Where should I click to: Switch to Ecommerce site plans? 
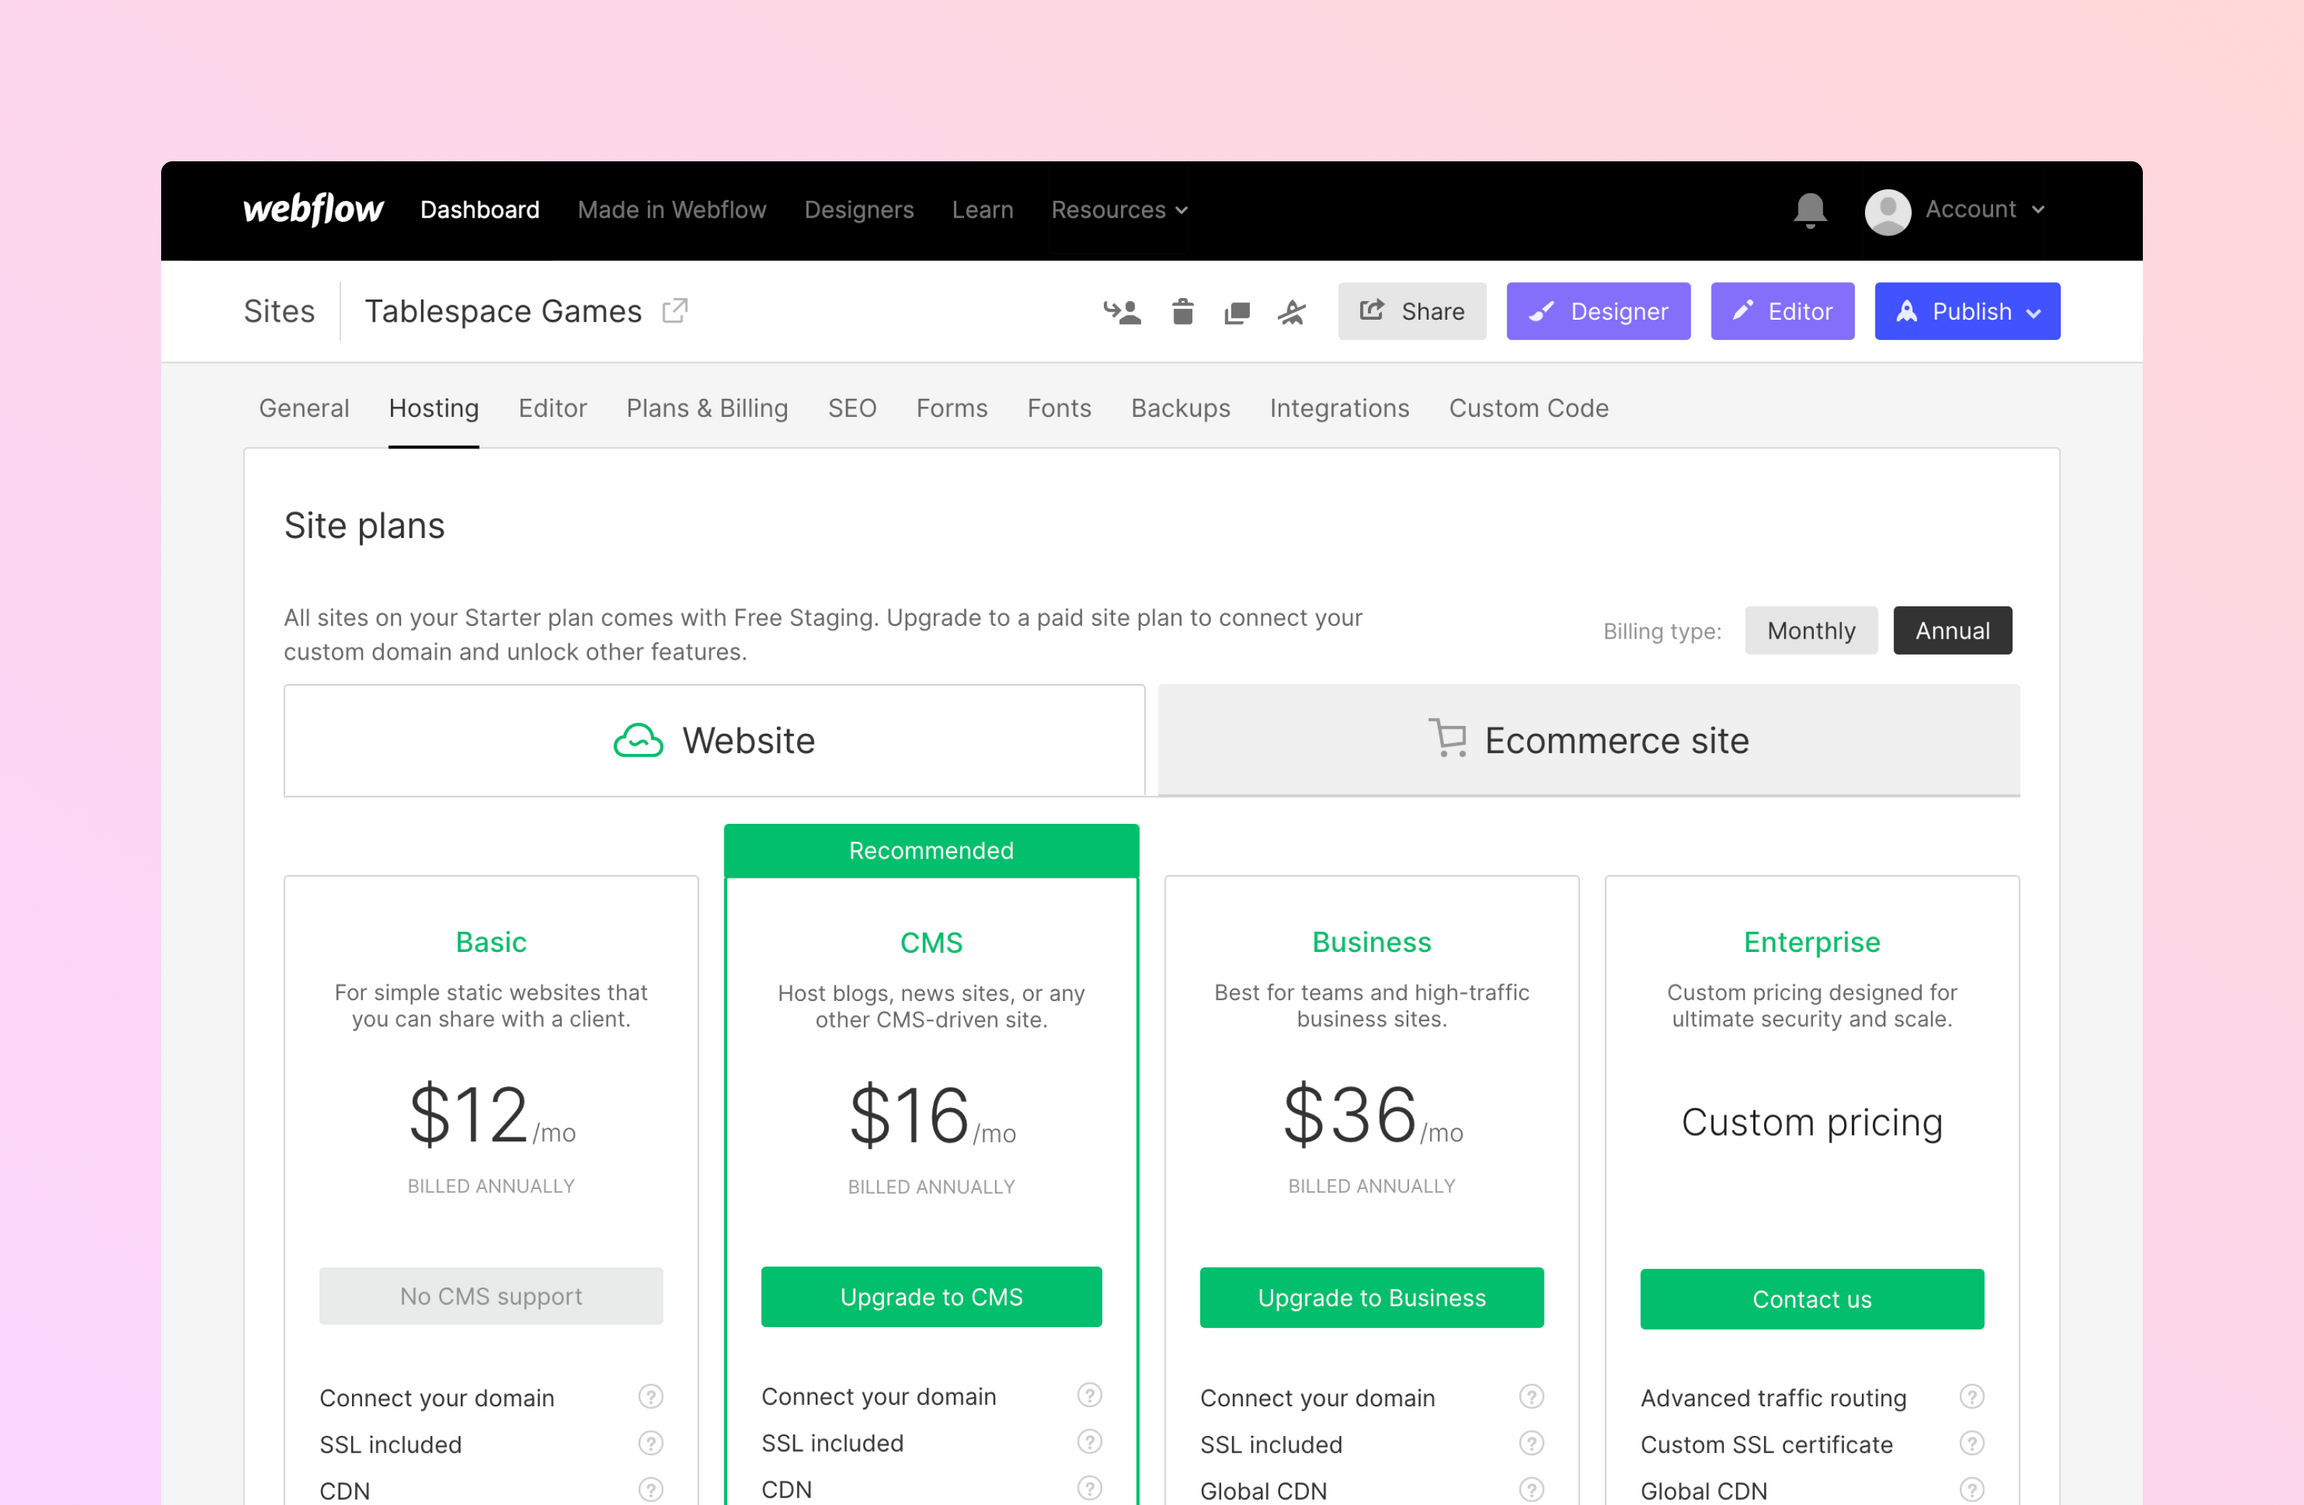(1588, 741)
